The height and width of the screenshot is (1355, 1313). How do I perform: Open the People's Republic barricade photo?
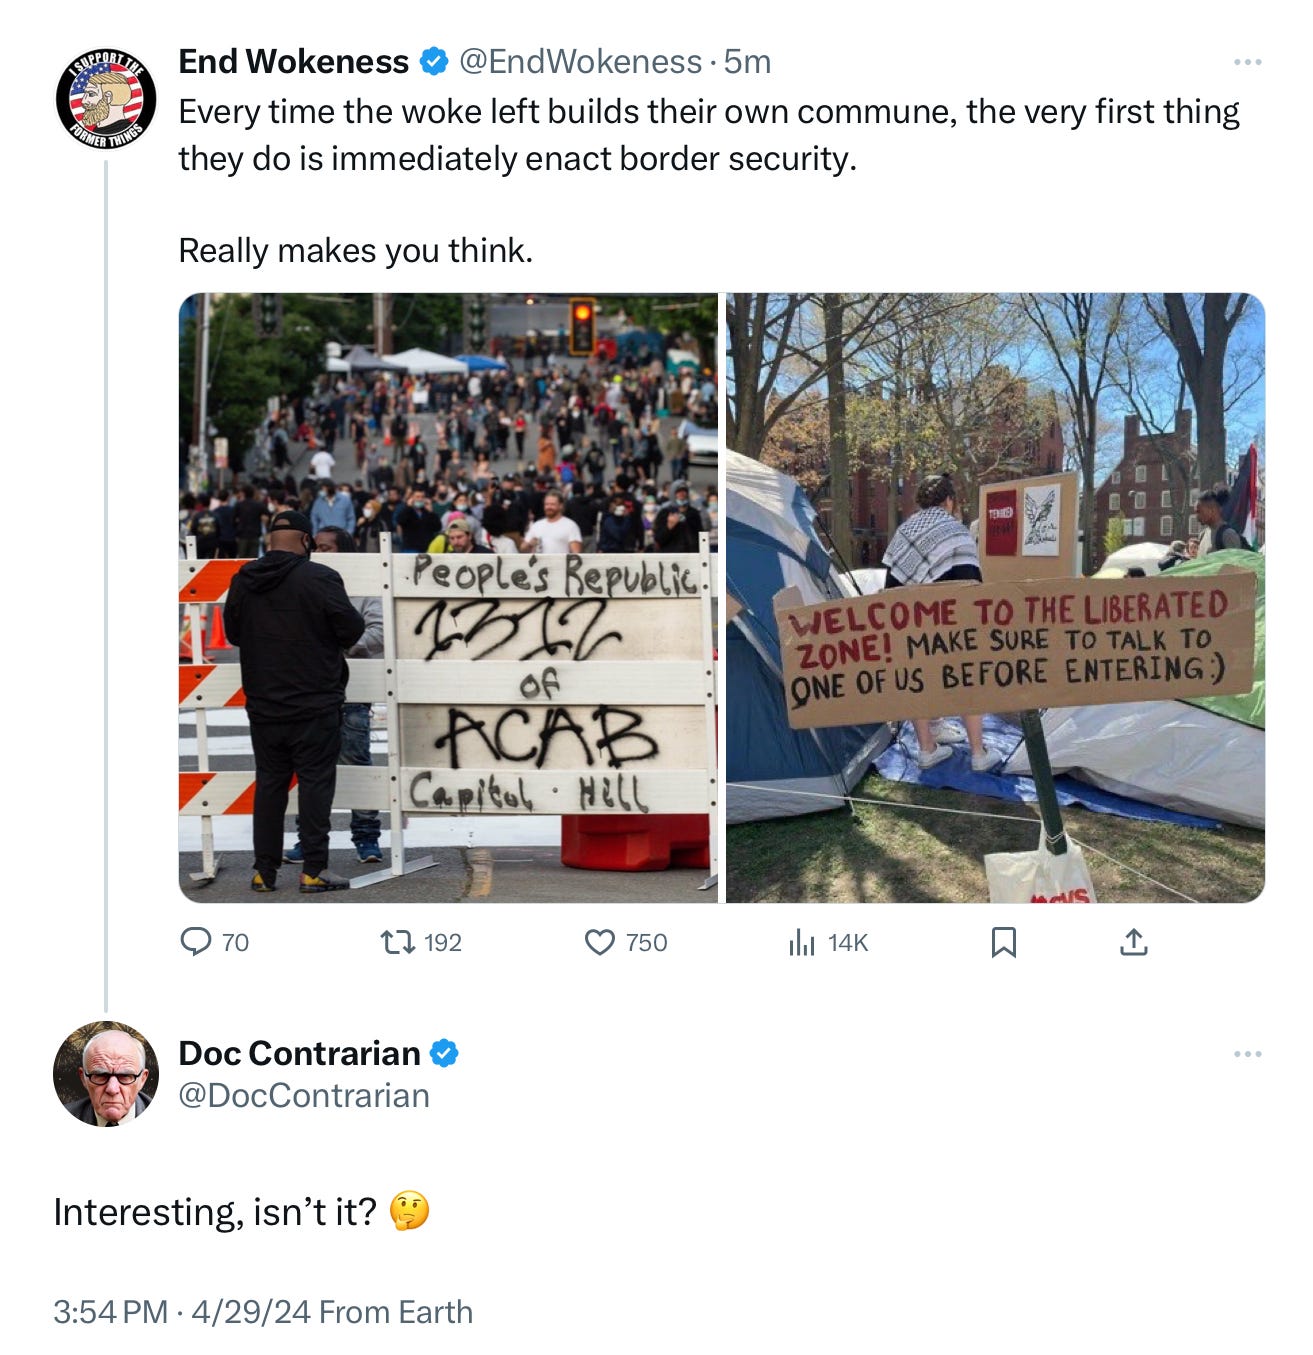pyautogui.click(x=448, y=598)
